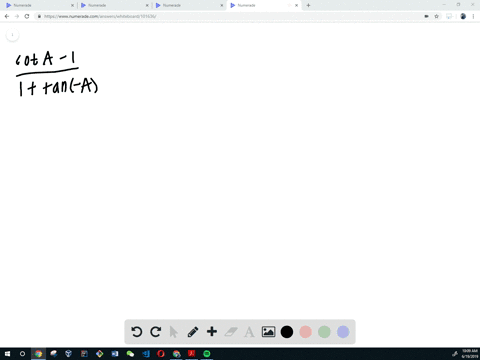The height and width of the screenshot is (360, 480).
Task: Open Microsoft Word from the taskbar
Action: tap(115, 354)
